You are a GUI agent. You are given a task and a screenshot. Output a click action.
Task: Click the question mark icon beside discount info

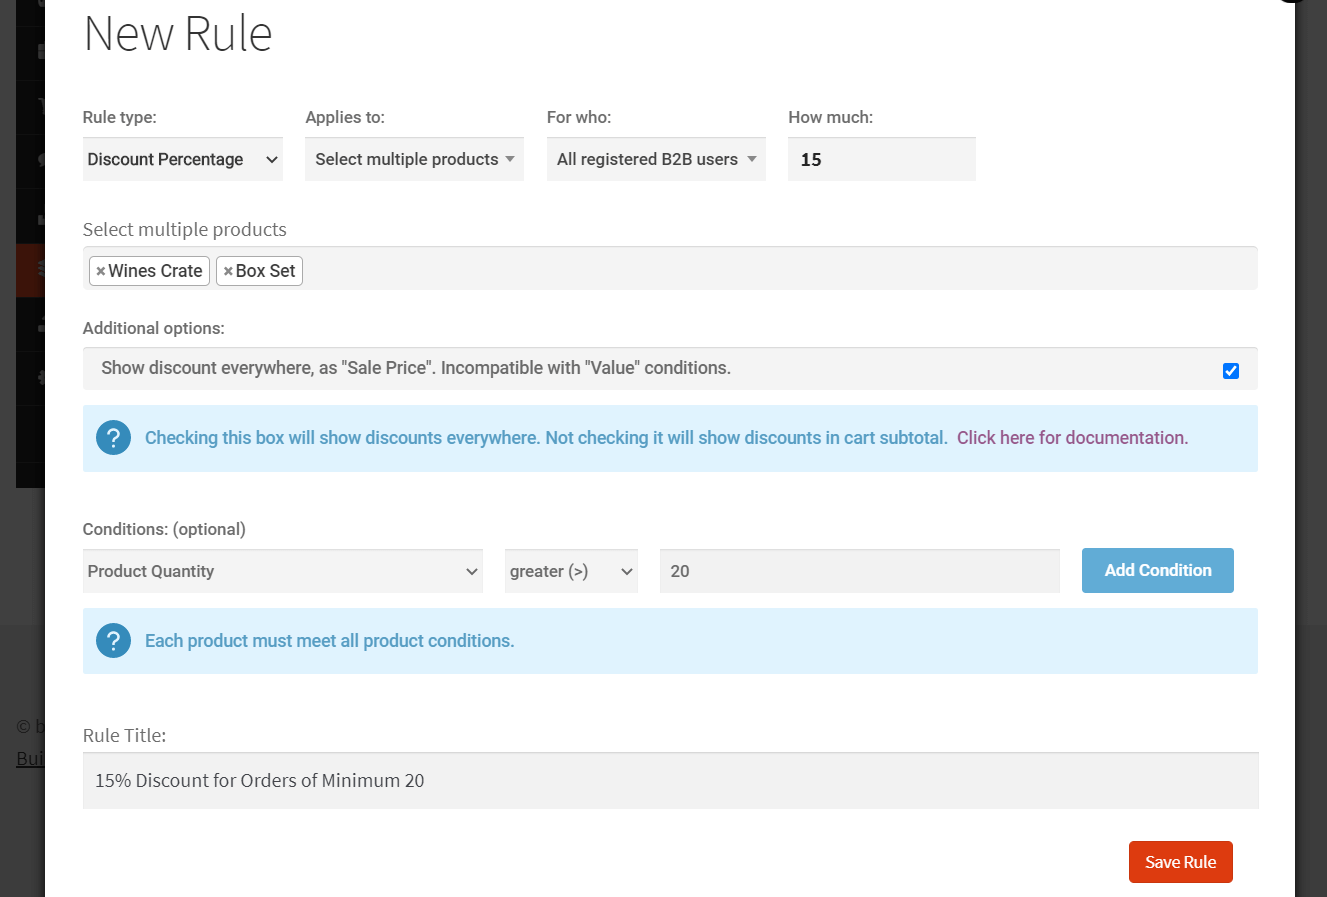pos(113,438)
